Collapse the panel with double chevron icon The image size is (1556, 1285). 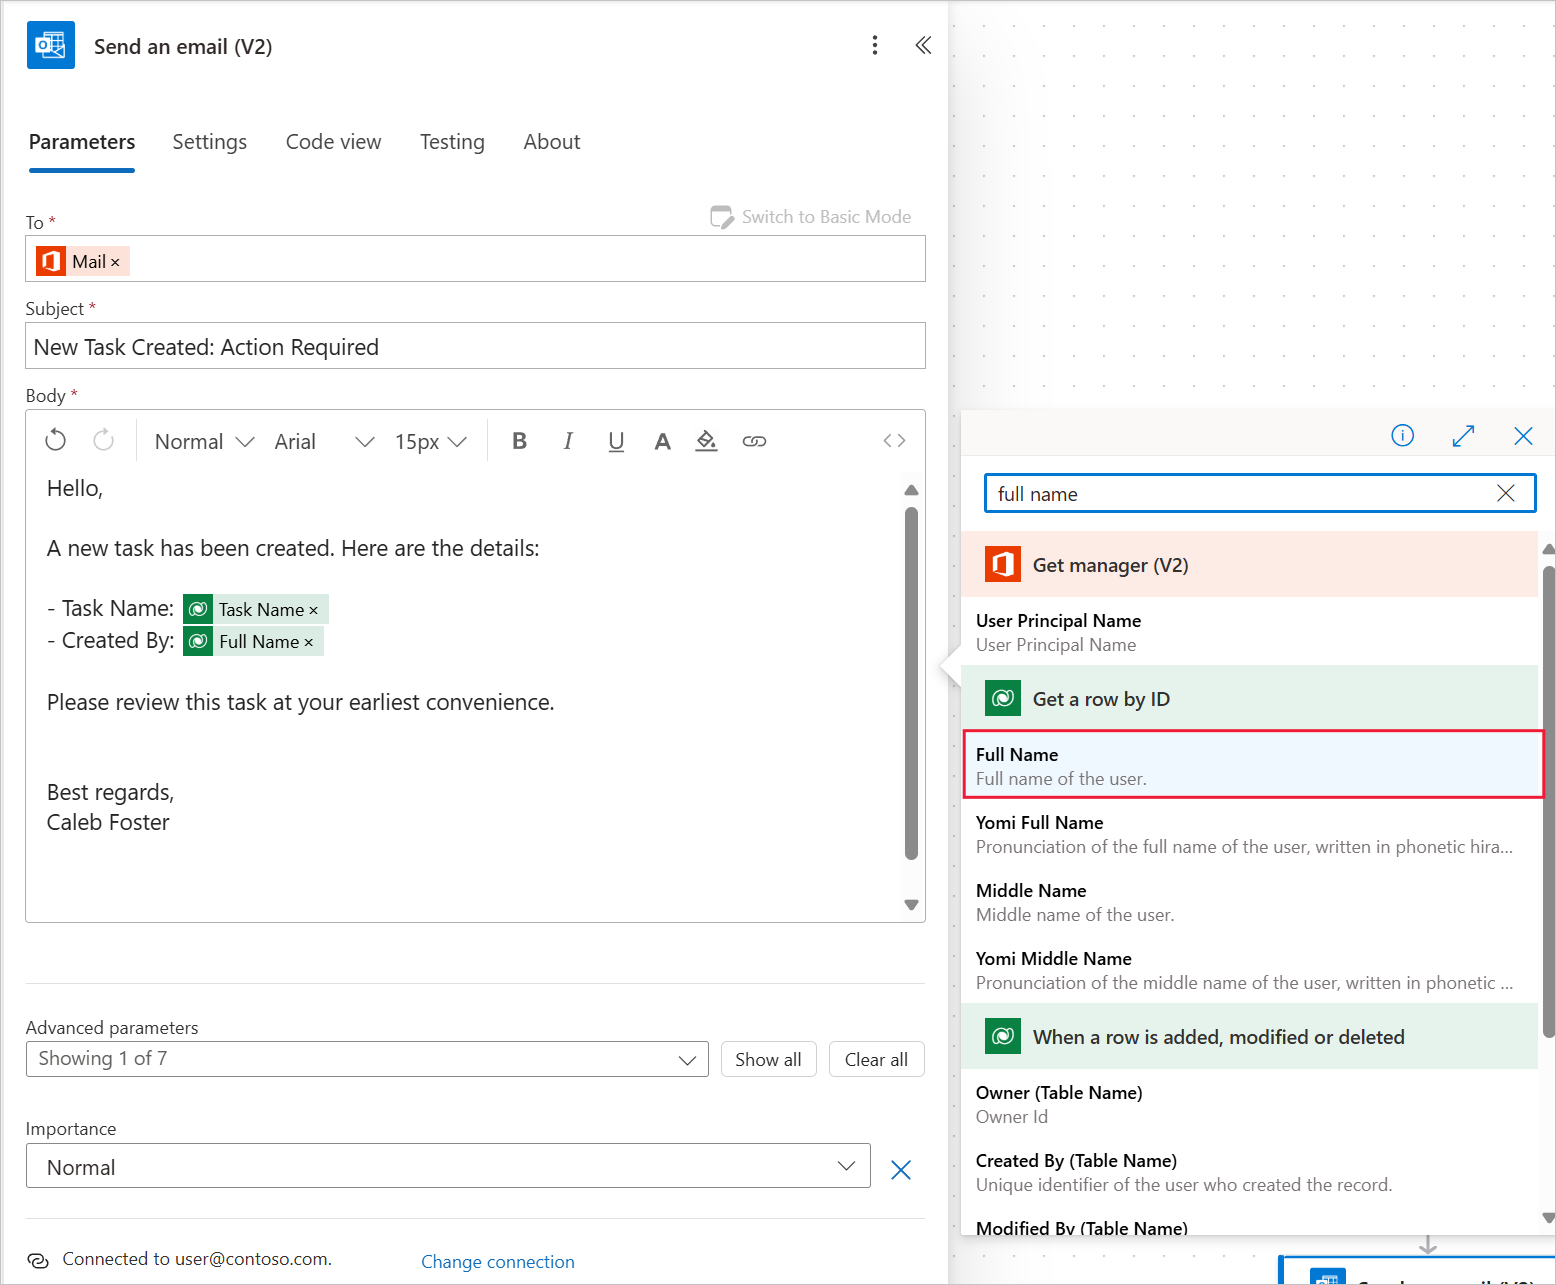pos(923,45)
